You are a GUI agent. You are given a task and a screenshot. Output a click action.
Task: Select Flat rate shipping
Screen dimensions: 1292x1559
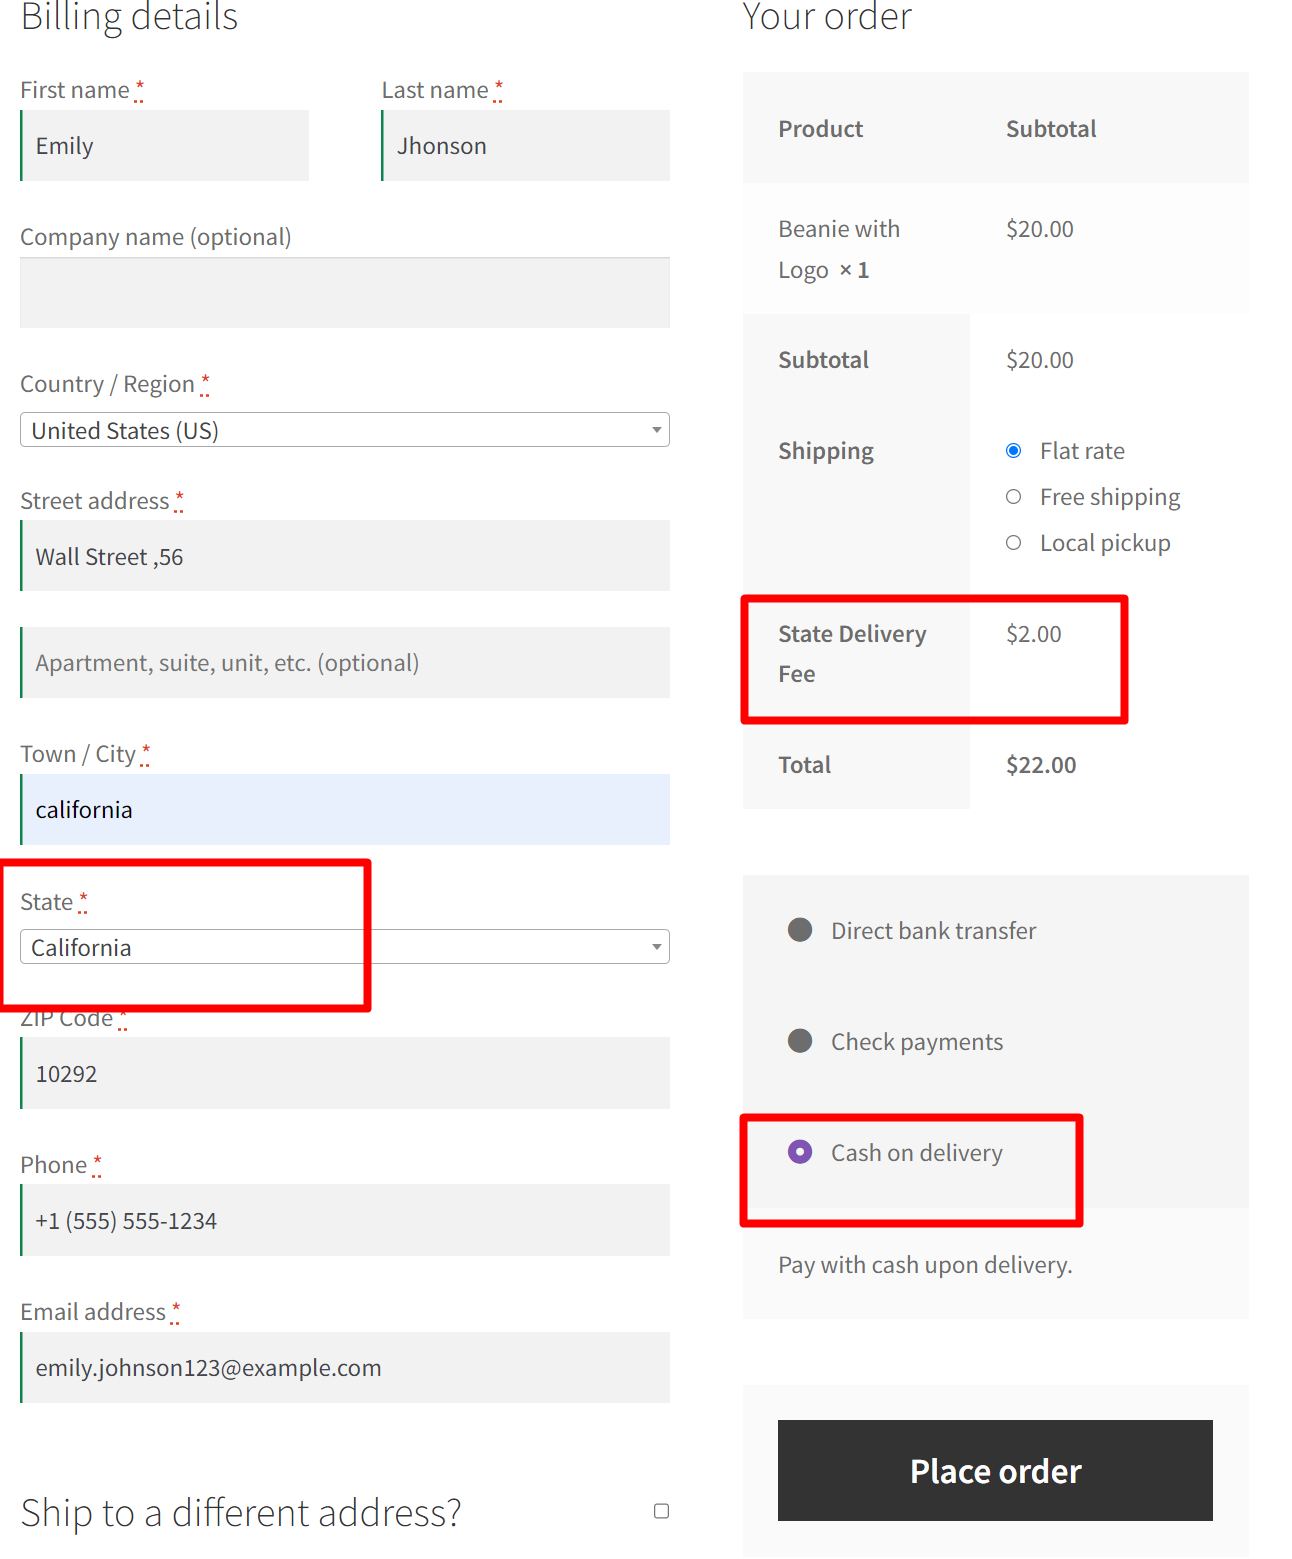click(x=1013, y=450)
